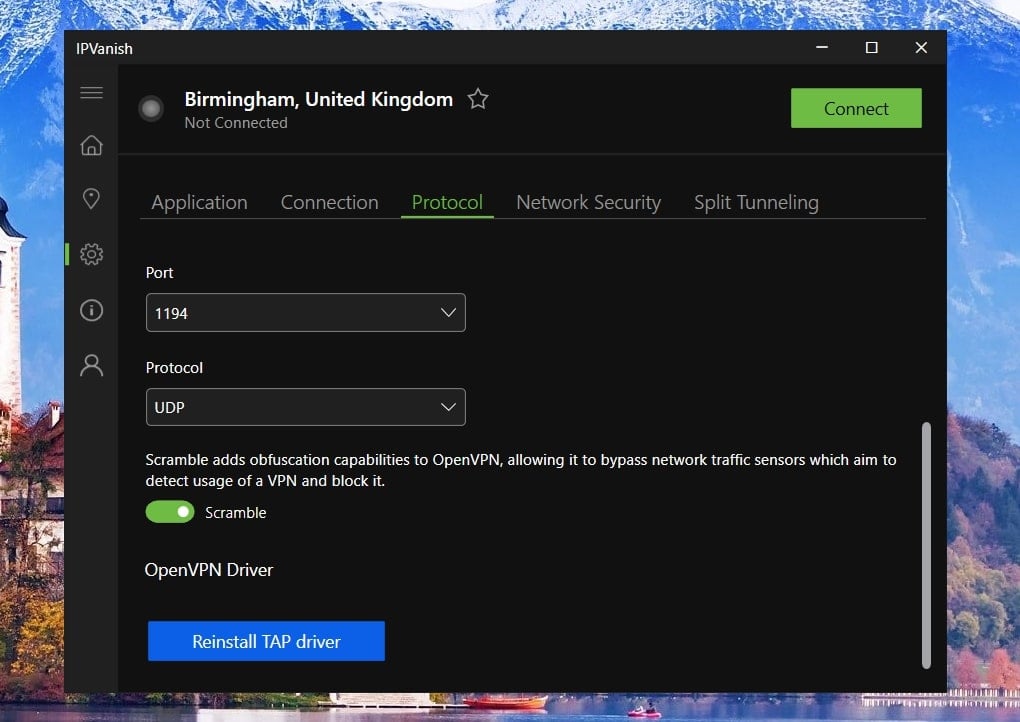Open the Network Security tab
1020x722 pixels.
tap(588, 202)
